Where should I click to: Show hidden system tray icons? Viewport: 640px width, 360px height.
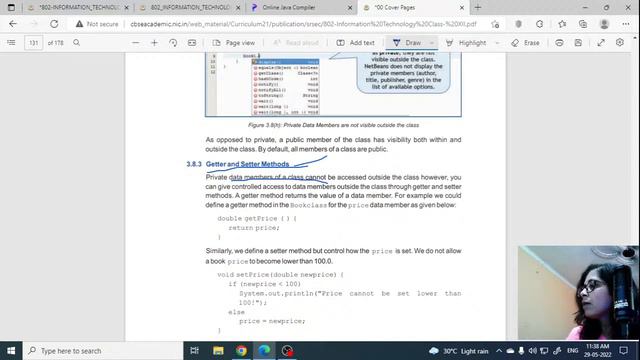499,351
